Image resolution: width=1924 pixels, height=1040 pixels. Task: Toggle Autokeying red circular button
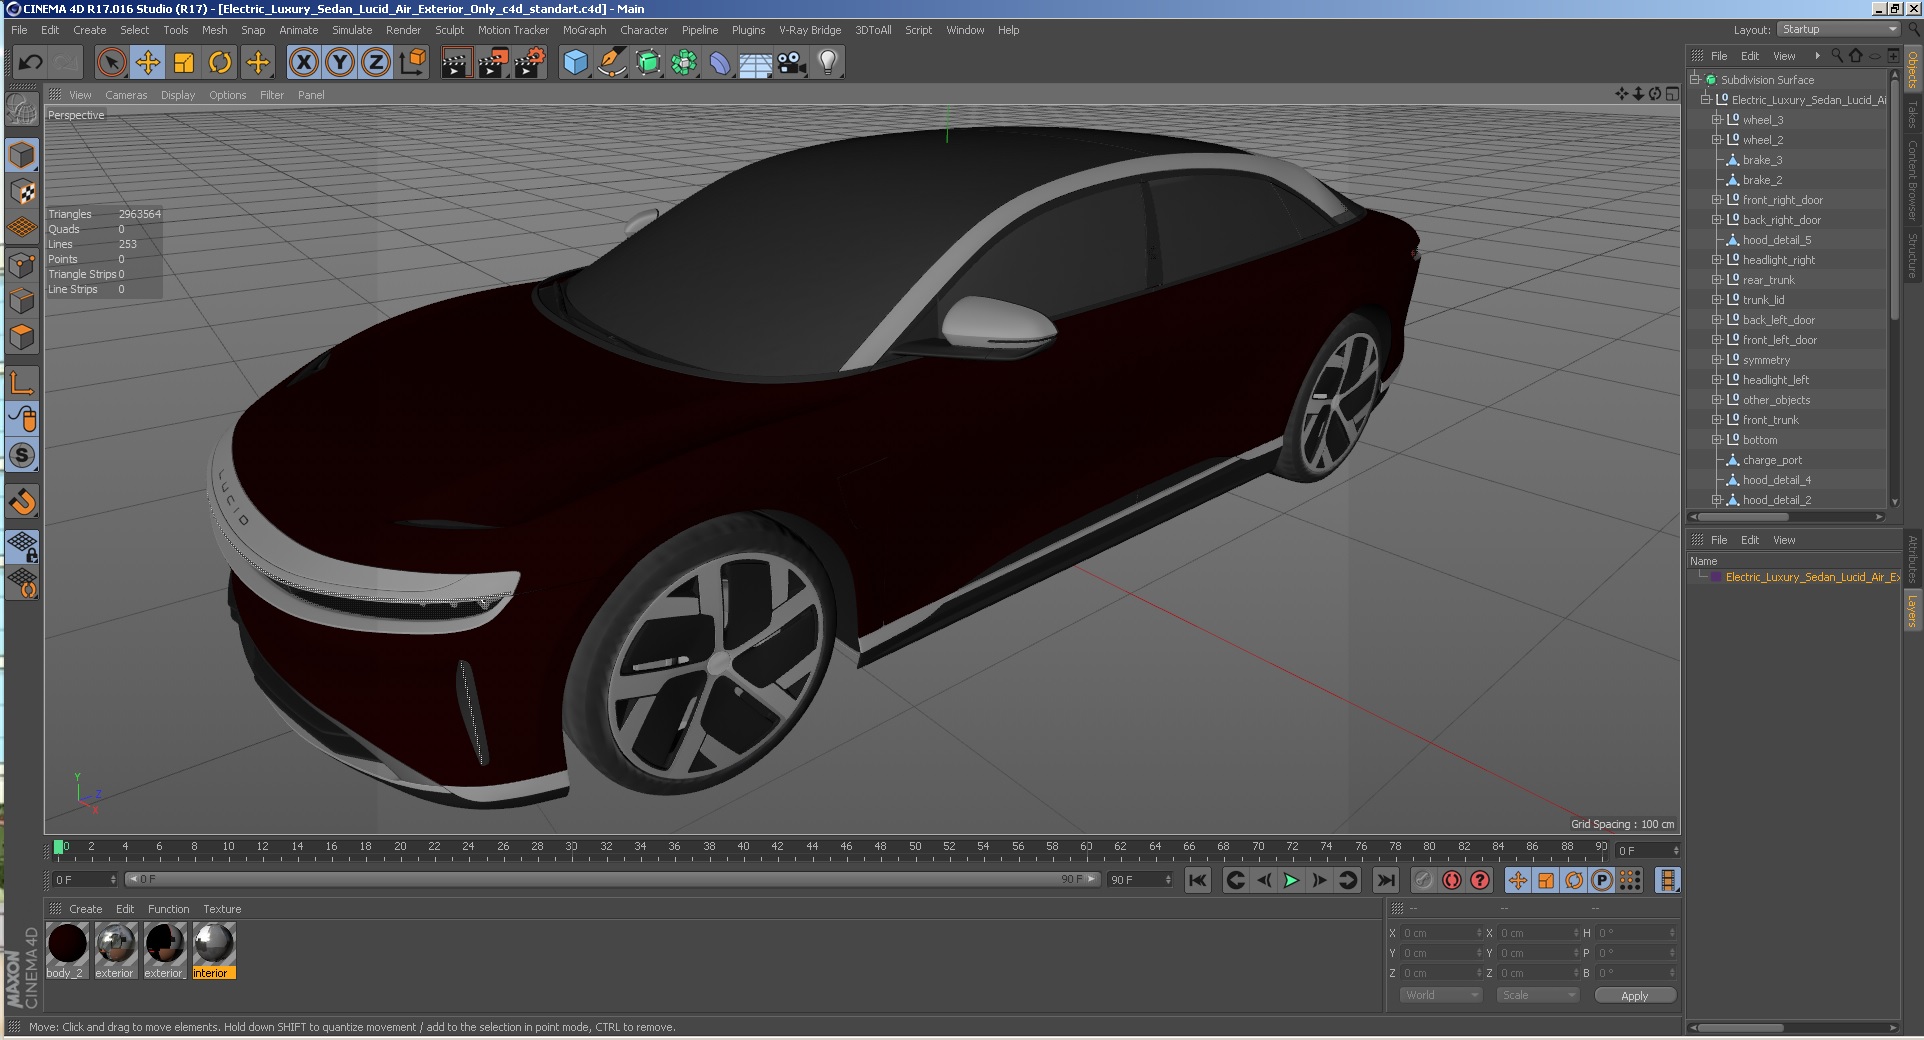1452,880
